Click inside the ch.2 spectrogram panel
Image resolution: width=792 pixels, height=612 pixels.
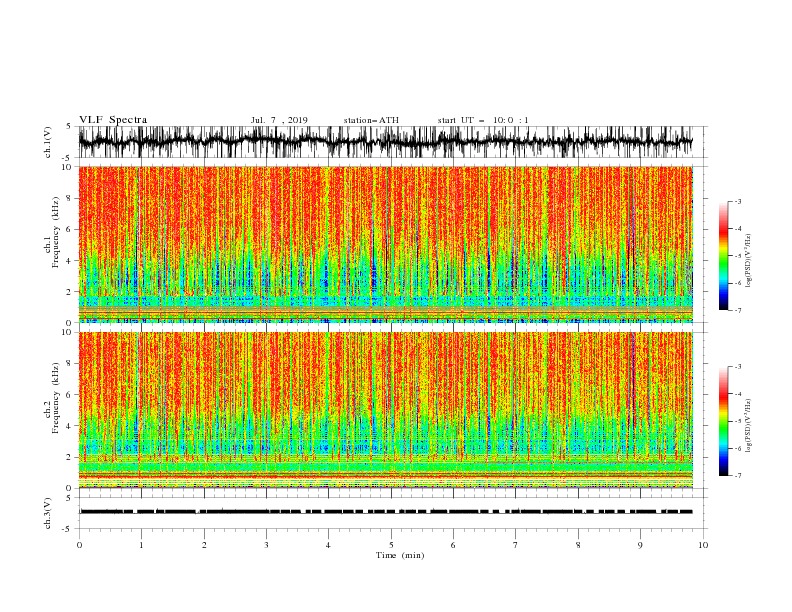(x=385, y=410)
